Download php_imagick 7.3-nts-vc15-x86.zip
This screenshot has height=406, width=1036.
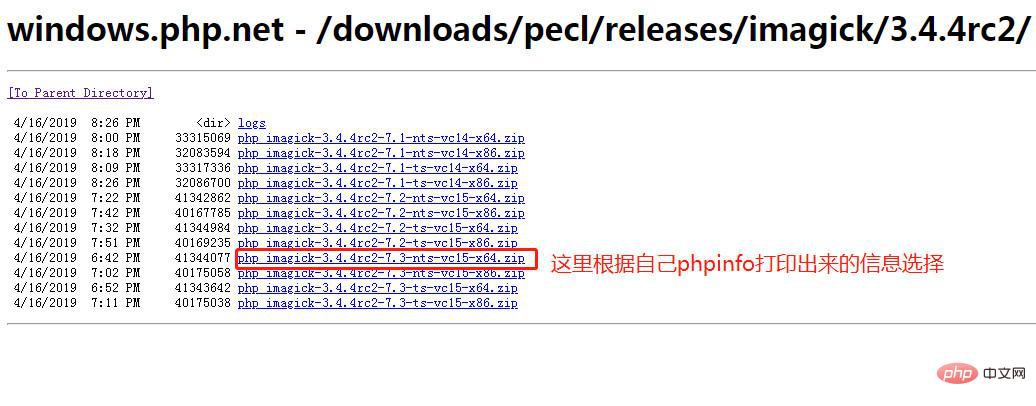click(x=381, y=273)
